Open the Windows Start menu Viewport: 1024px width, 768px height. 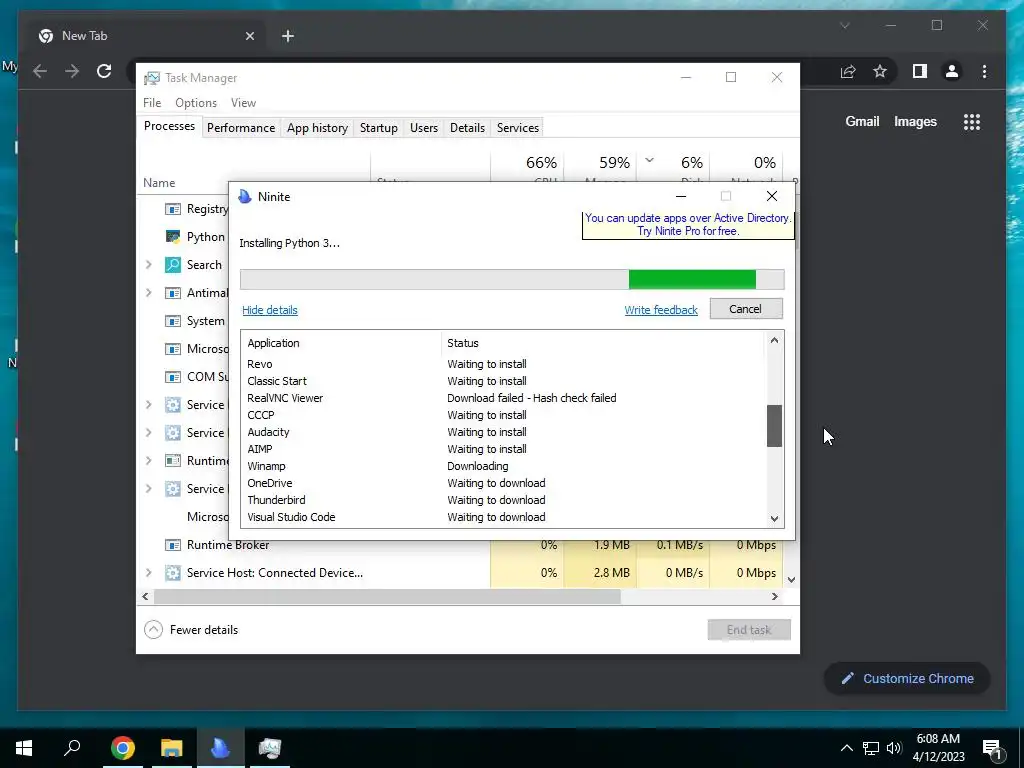24,748
